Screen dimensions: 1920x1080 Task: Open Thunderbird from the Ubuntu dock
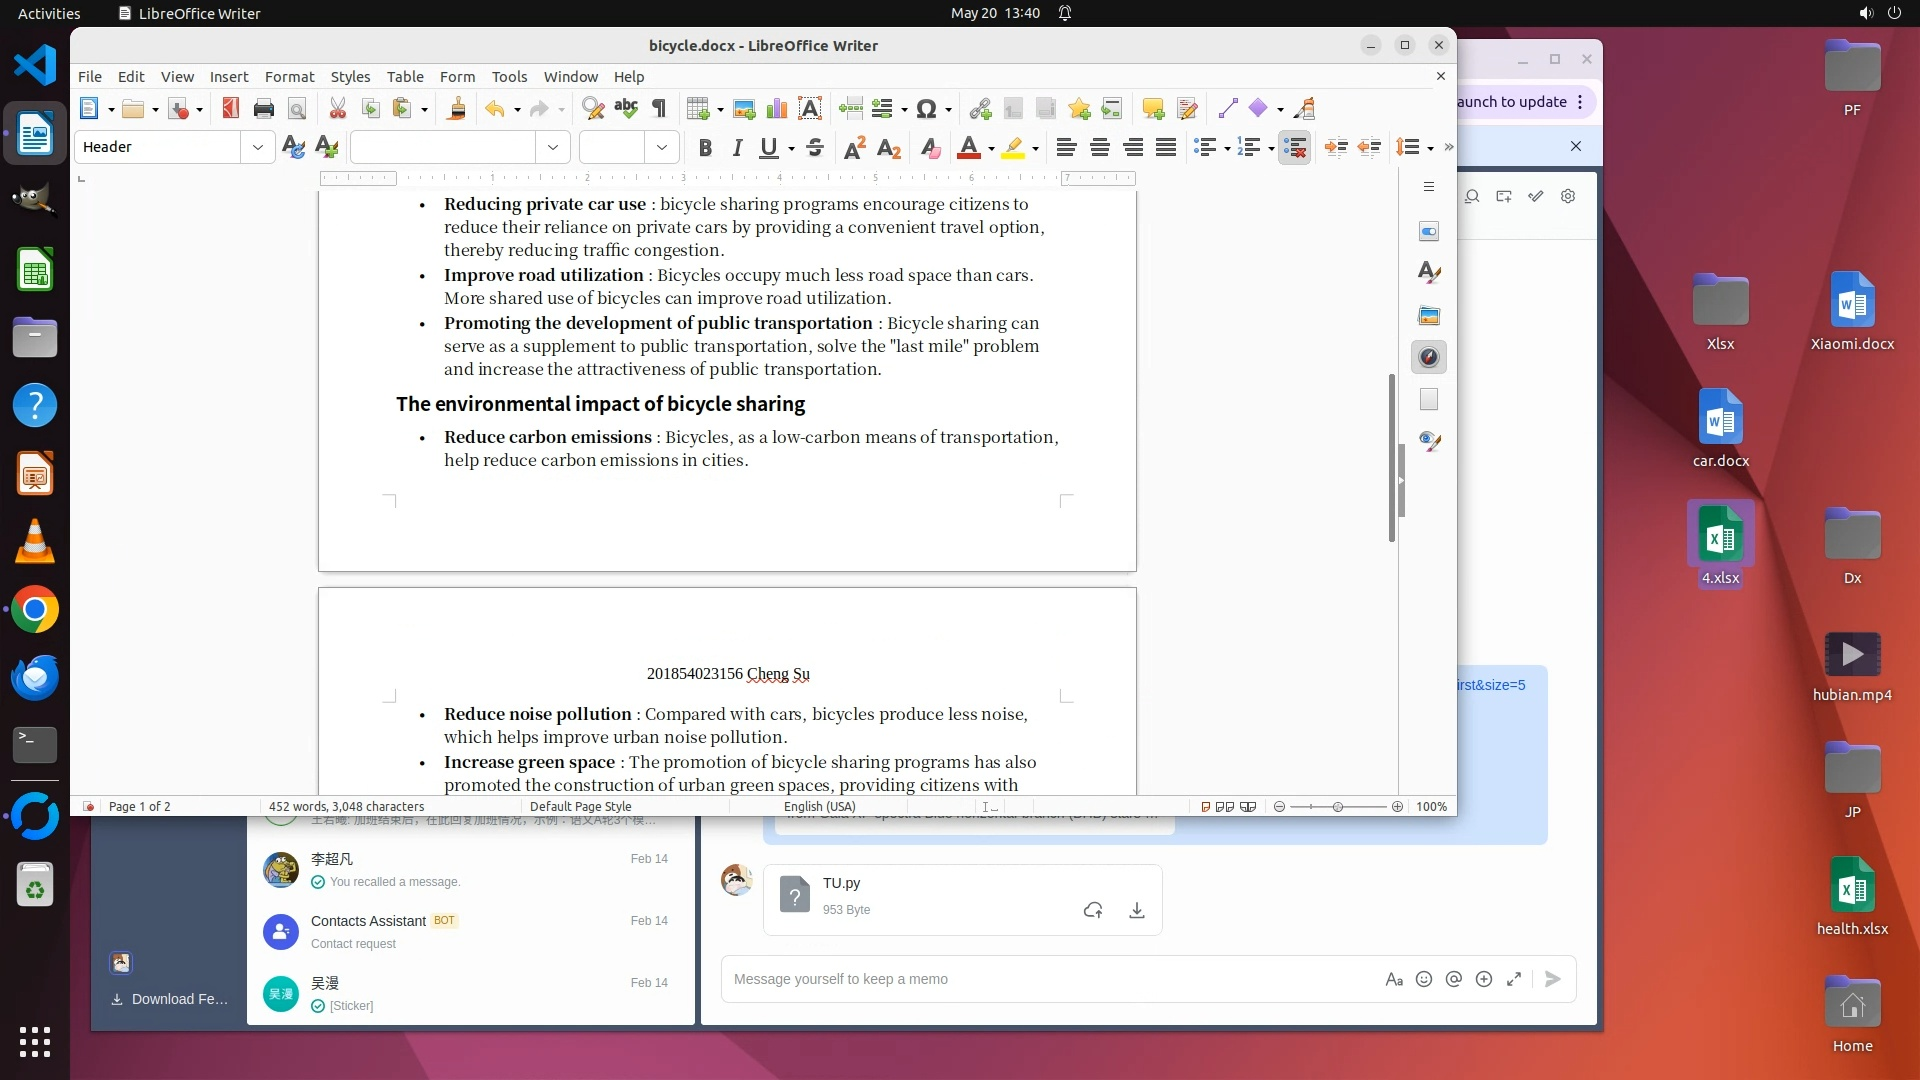(x=35, y=678)
